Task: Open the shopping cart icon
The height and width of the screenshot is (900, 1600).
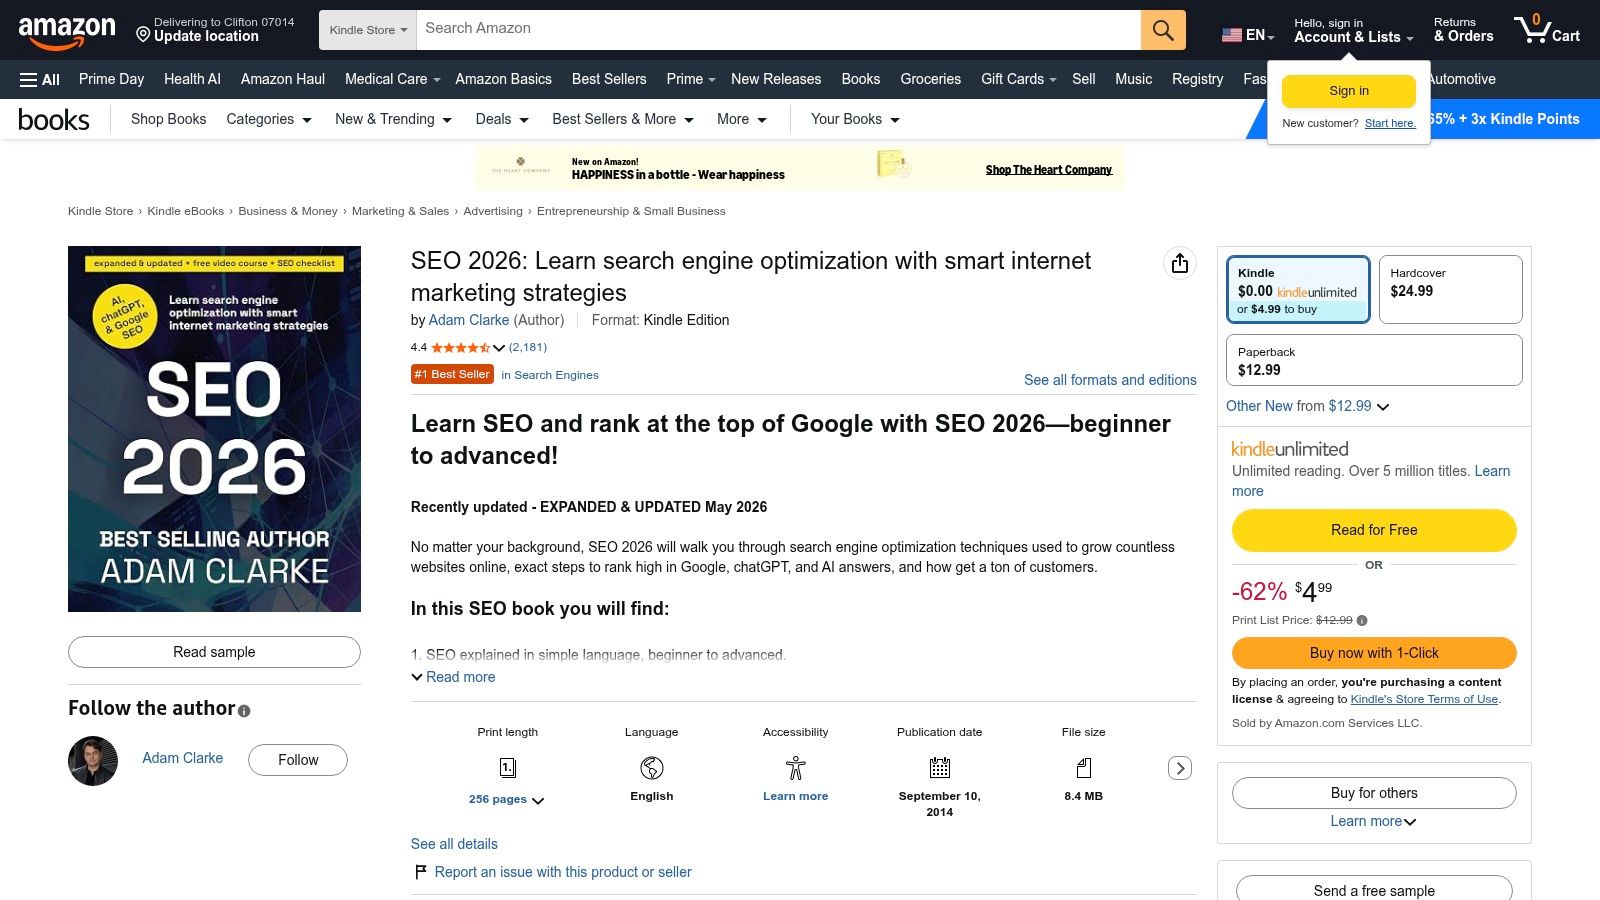Action: pos(1546,29)
